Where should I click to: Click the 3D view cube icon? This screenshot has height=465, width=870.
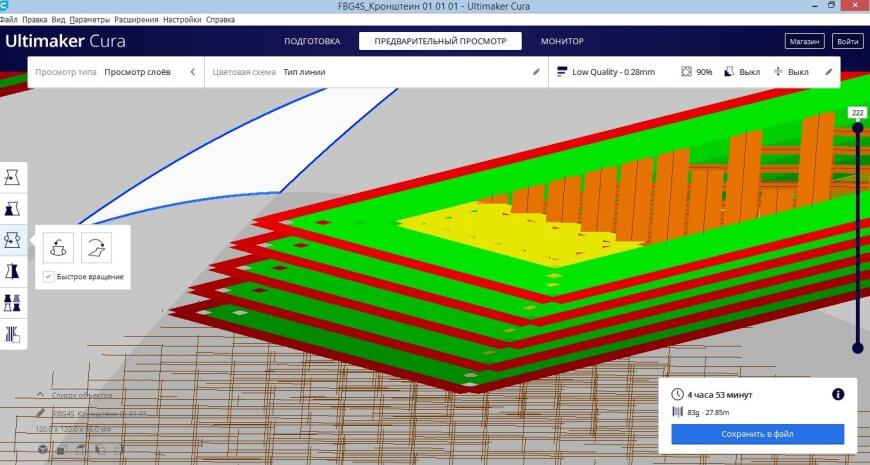pyautogui.click(x=43, y=449)
